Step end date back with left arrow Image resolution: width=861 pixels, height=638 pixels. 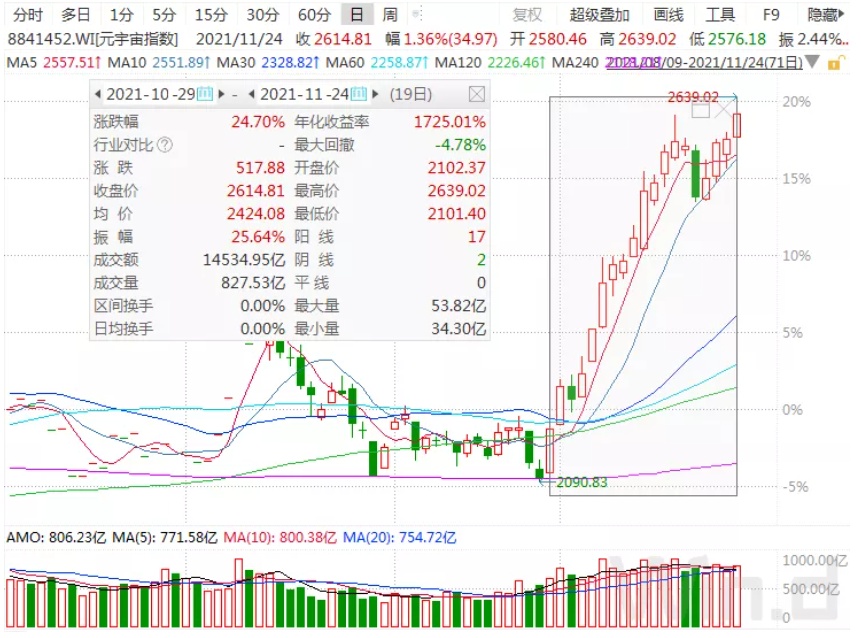click(x=253, y=94)
